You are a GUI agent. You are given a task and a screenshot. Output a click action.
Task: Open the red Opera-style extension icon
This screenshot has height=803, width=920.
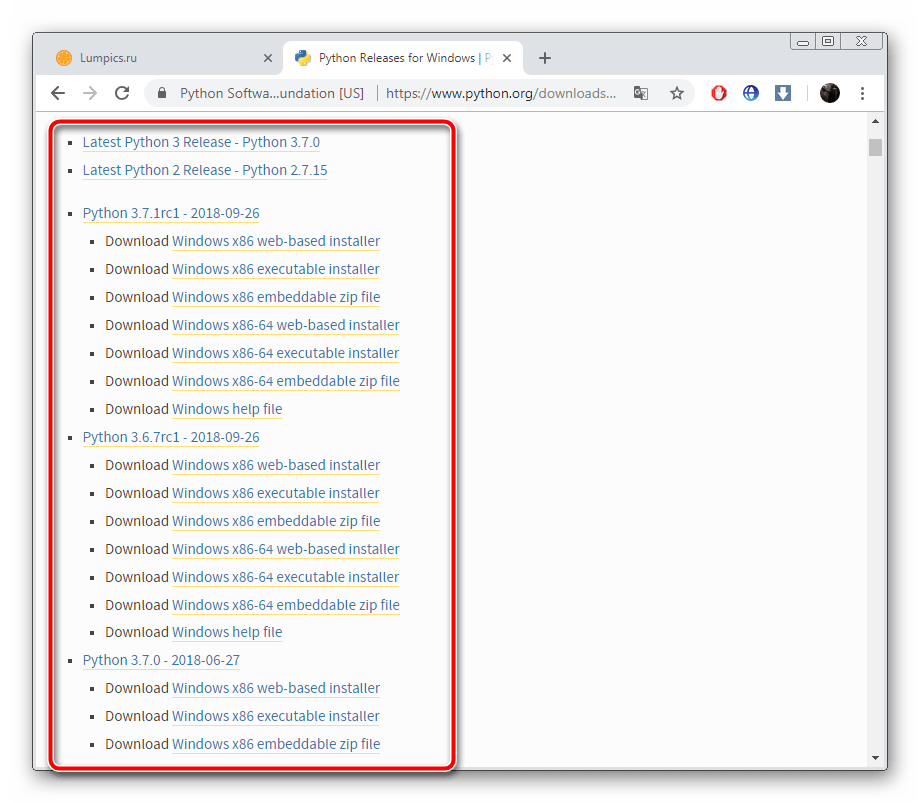coord(719,93)
